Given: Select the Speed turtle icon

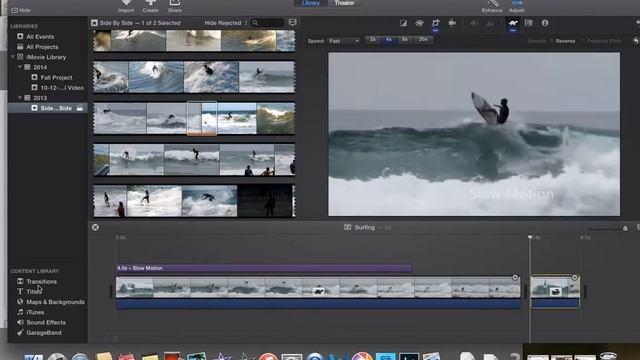Looking at the screenshot, I should 513,23.
